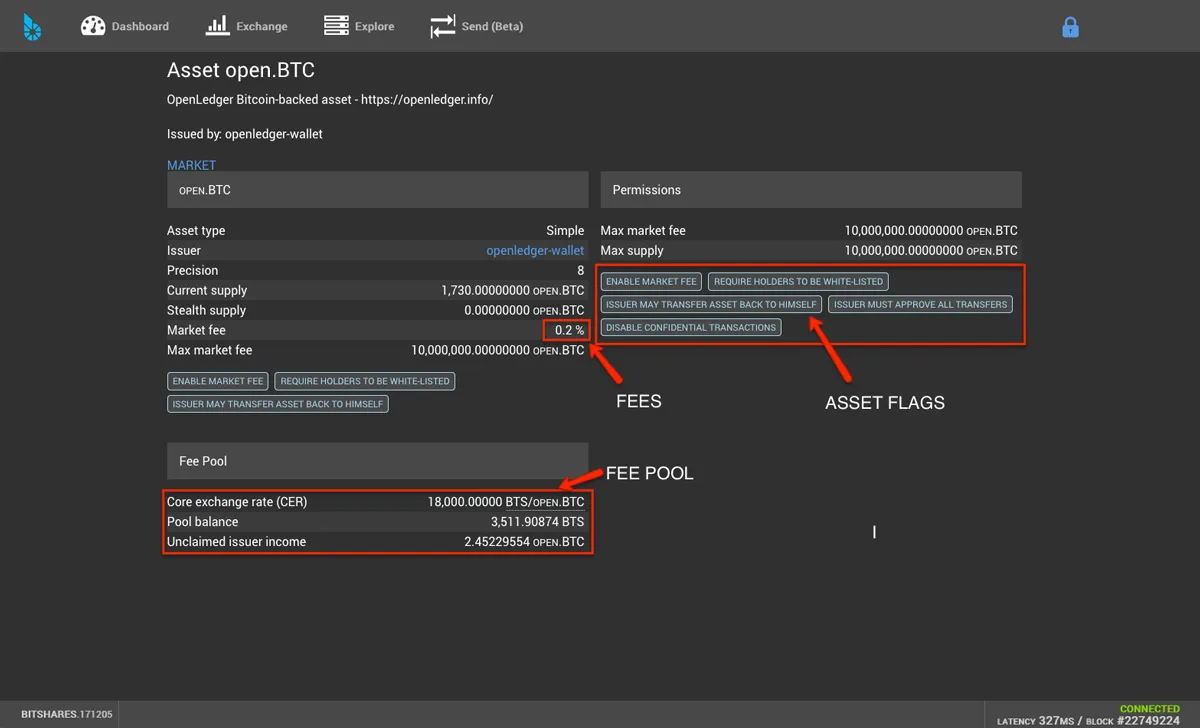Click the Permissions panel header
1200x728 pixels.
pyautogui.click(x=811, y=190)
